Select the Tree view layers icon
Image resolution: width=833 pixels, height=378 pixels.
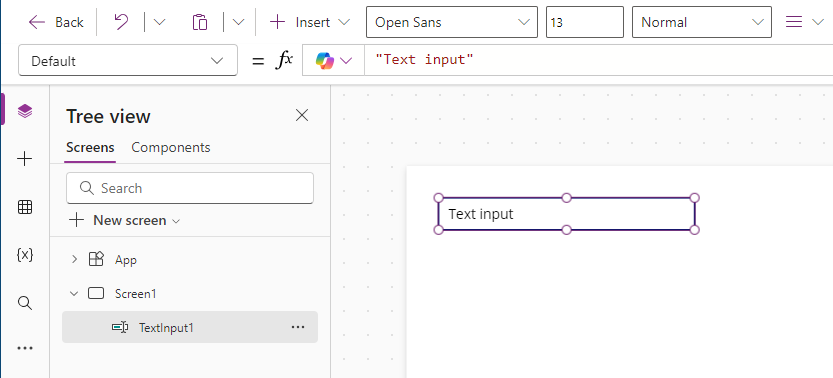click(25, 111)
